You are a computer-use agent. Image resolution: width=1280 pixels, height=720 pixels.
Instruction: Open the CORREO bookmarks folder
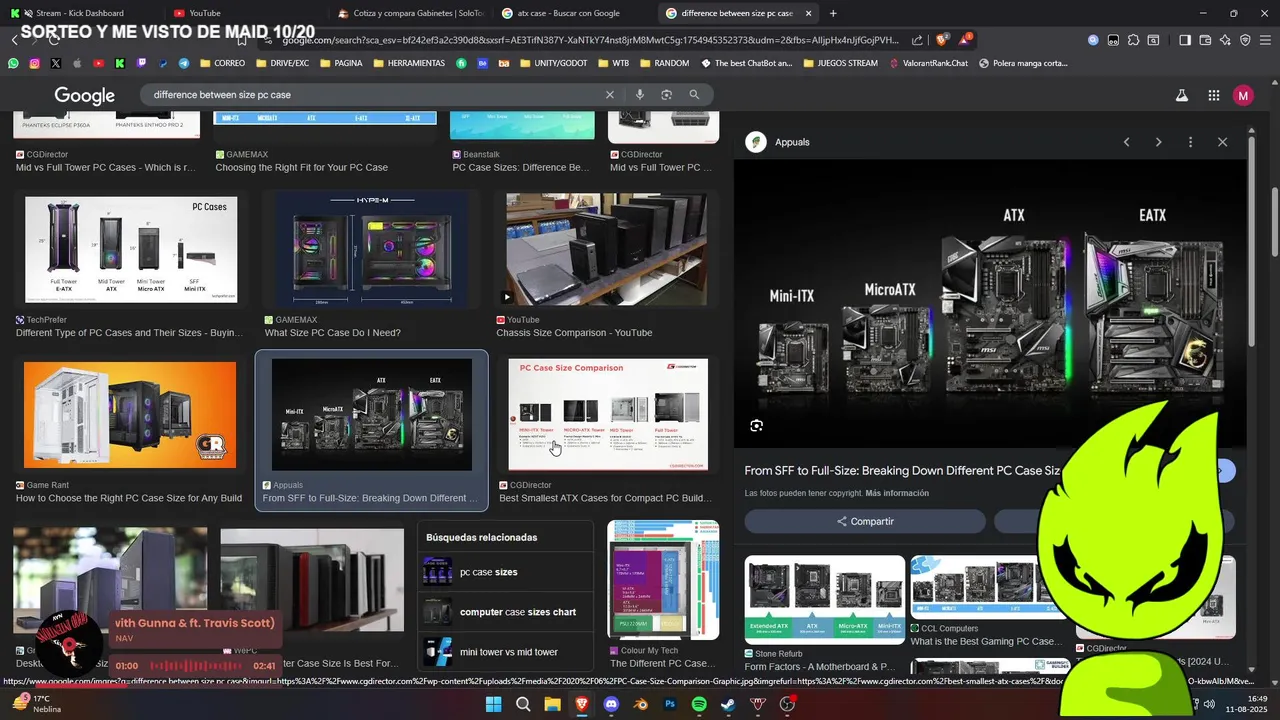[x=222, y=63]
